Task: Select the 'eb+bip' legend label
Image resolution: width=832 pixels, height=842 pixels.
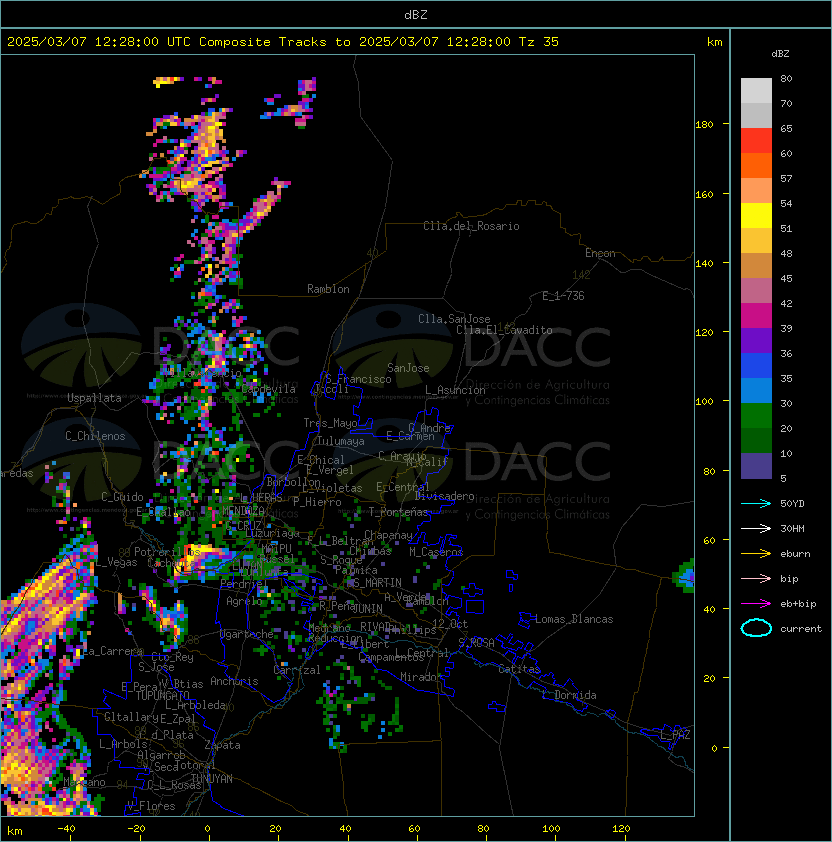Action: (x=798, y=604)
